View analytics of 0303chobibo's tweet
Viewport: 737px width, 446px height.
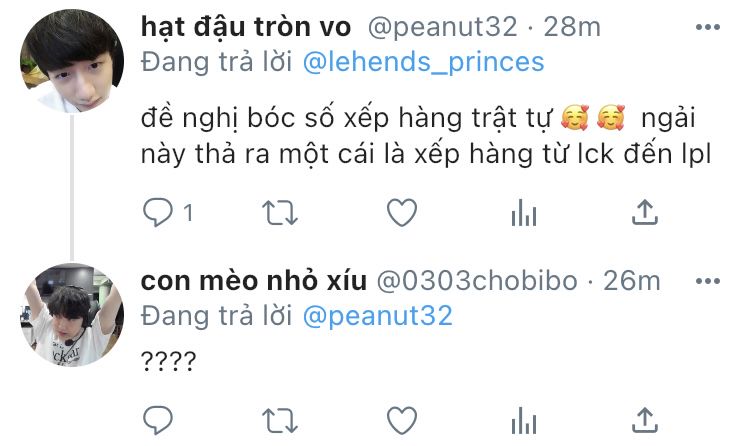pos(524,420)
